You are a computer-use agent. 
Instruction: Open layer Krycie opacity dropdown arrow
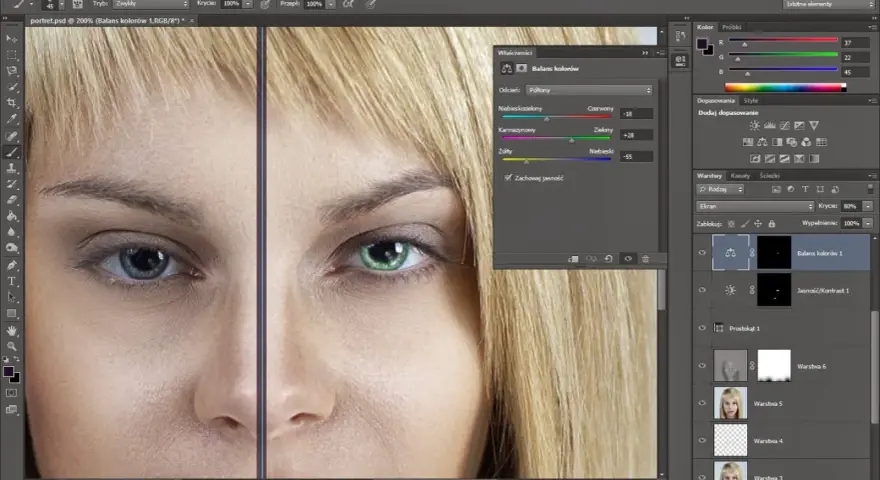tap(868, 206)
